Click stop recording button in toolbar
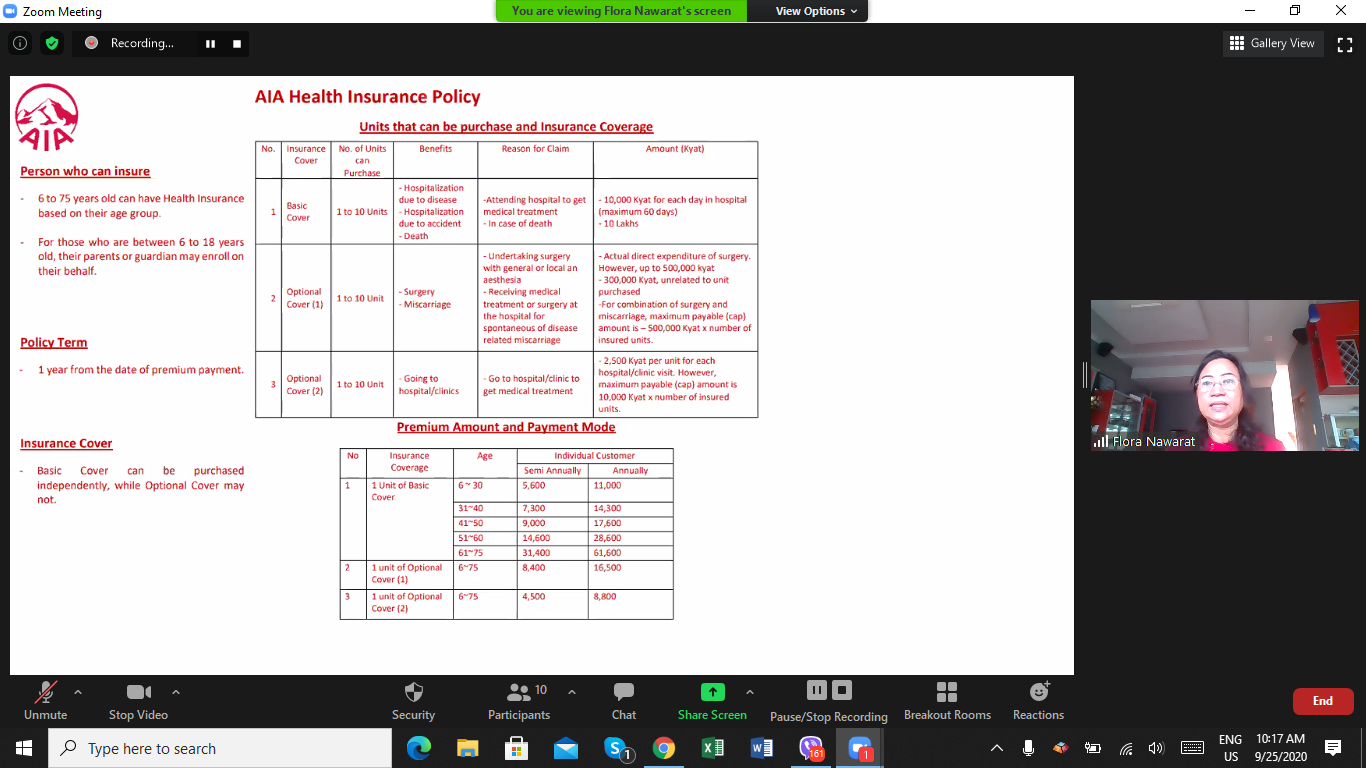Image resolution: width=1366 pixels, height=768 pixels. pos(842,690)
